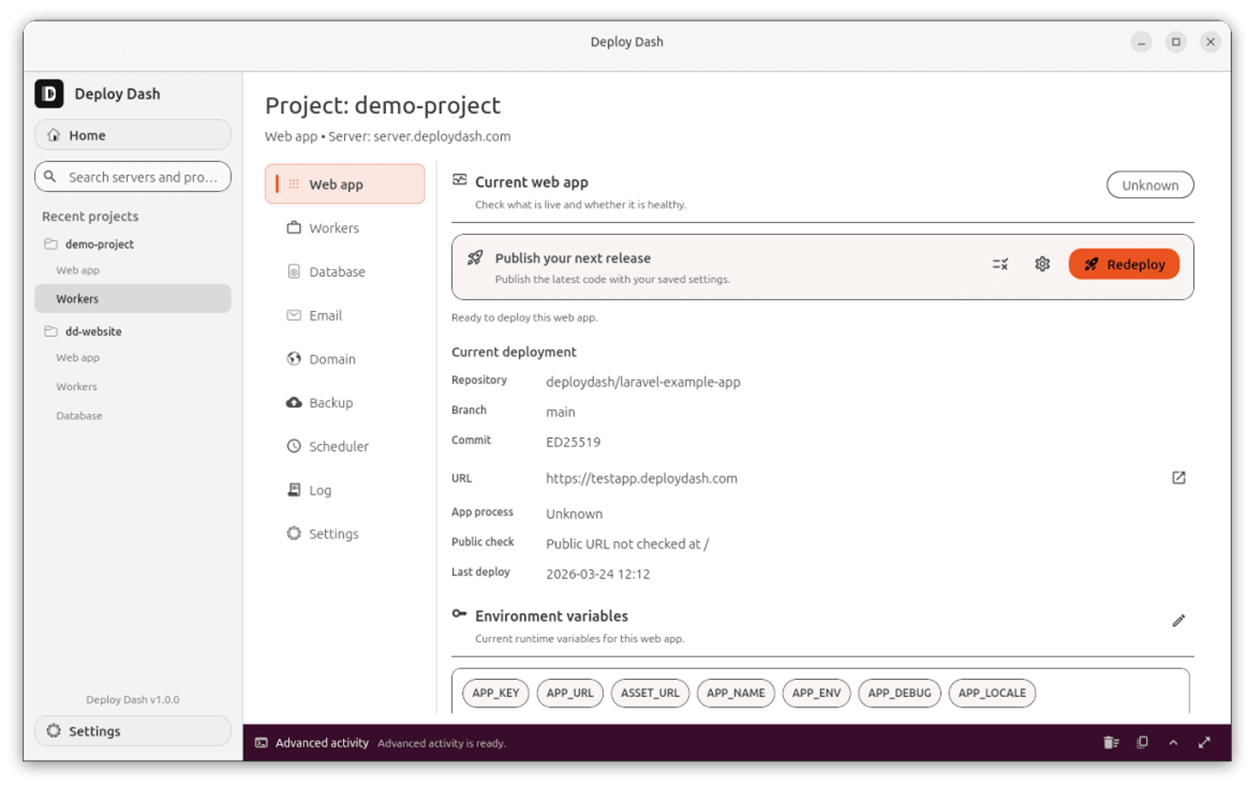Click the ASSET_URL variable chip
The height and width of the screenshot is (787, 1254).
click(x=650, y=693)
